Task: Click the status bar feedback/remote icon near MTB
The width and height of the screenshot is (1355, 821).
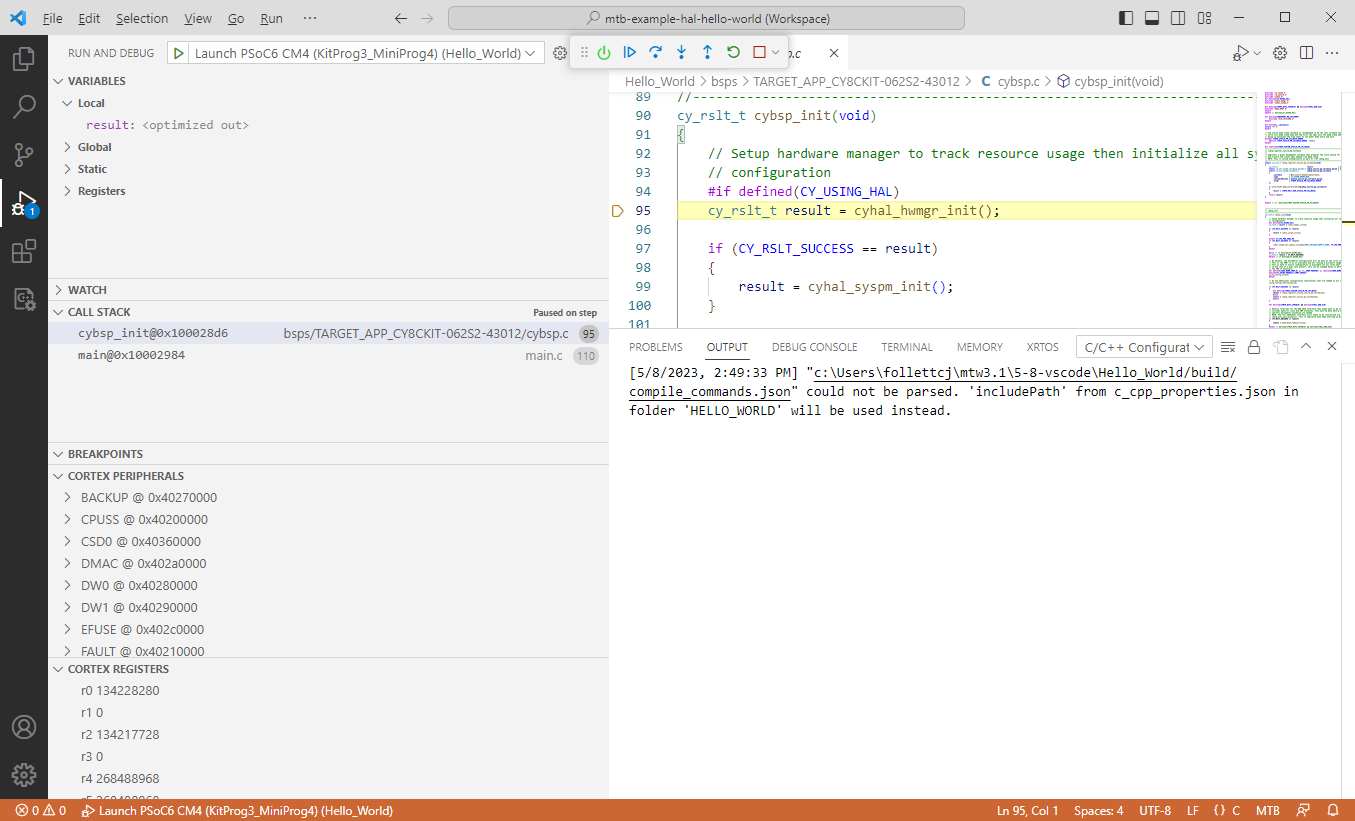Action: pyautogui.click(x=1303, y=811)
